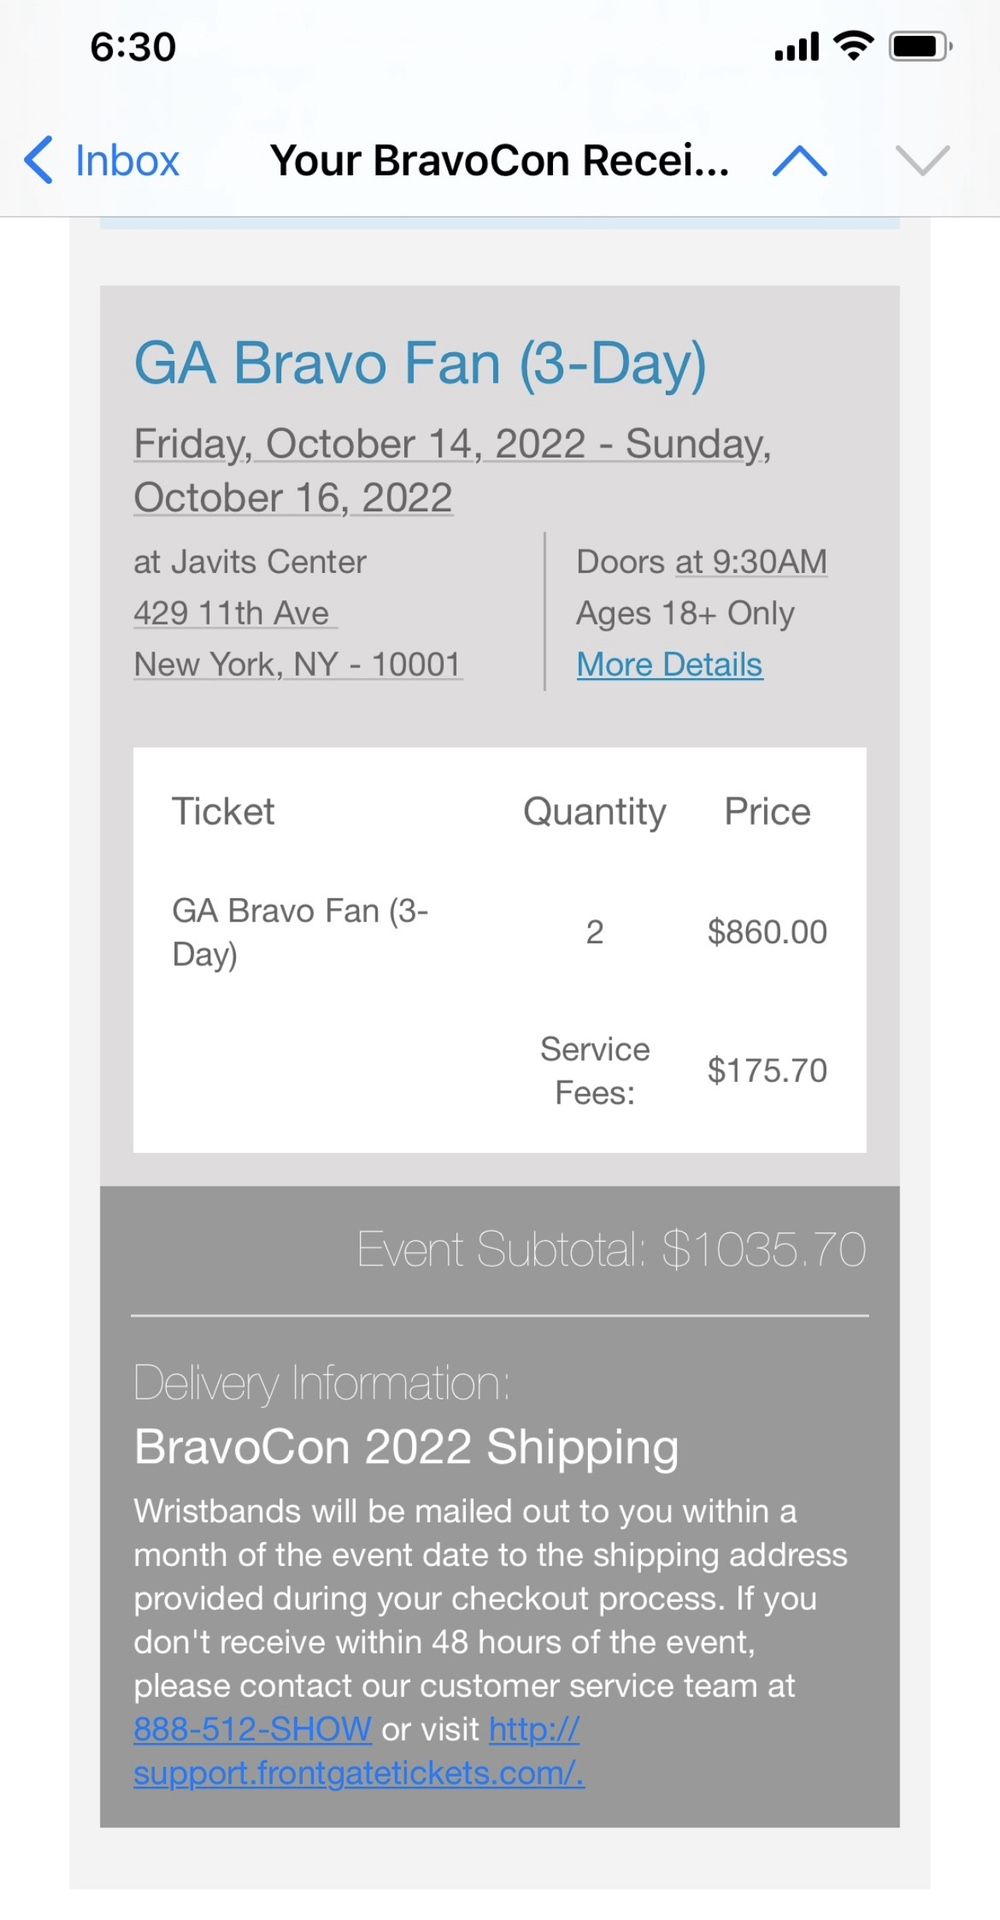Tap the 9:30AM doors time link
1000x1920 pixels.
tap(751, 562)
